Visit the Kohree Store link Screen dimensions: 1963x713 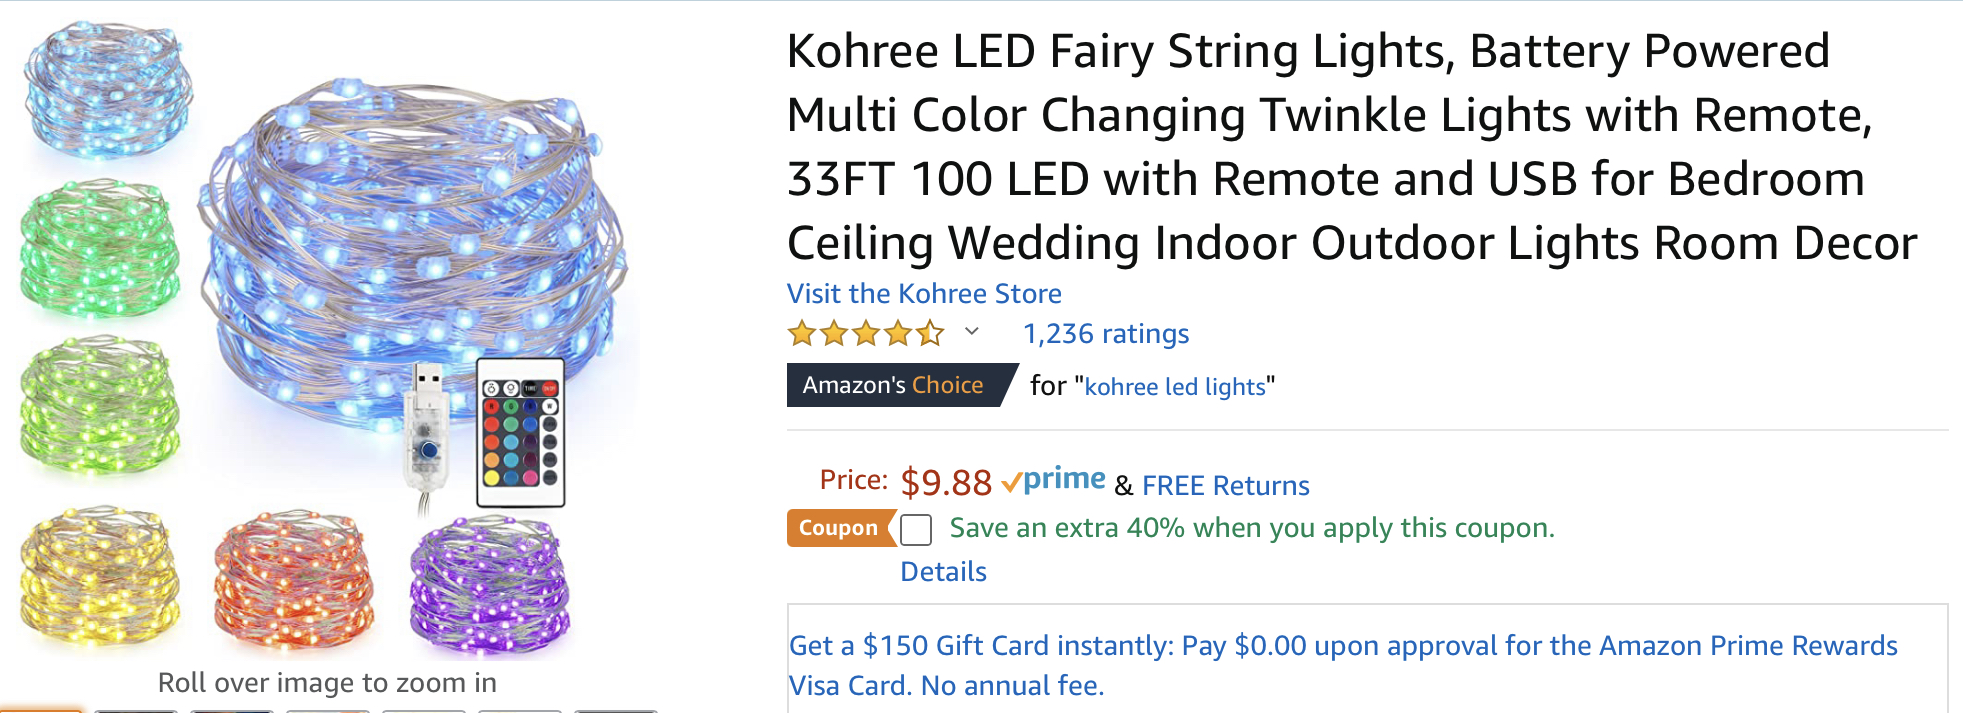pyautogui.click(x=924, y=294)
